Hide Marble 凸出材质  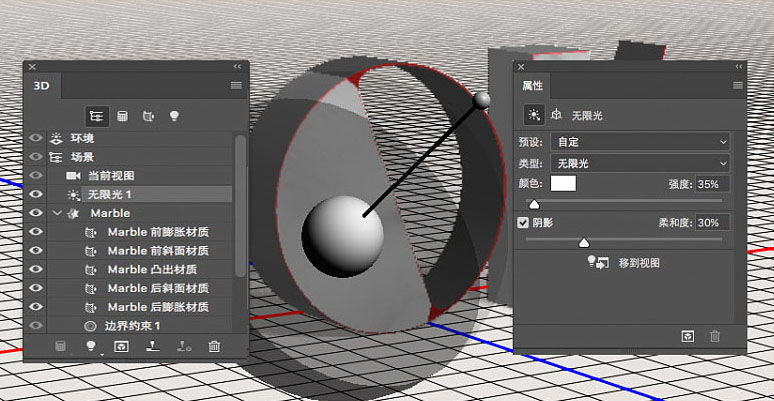36,270
